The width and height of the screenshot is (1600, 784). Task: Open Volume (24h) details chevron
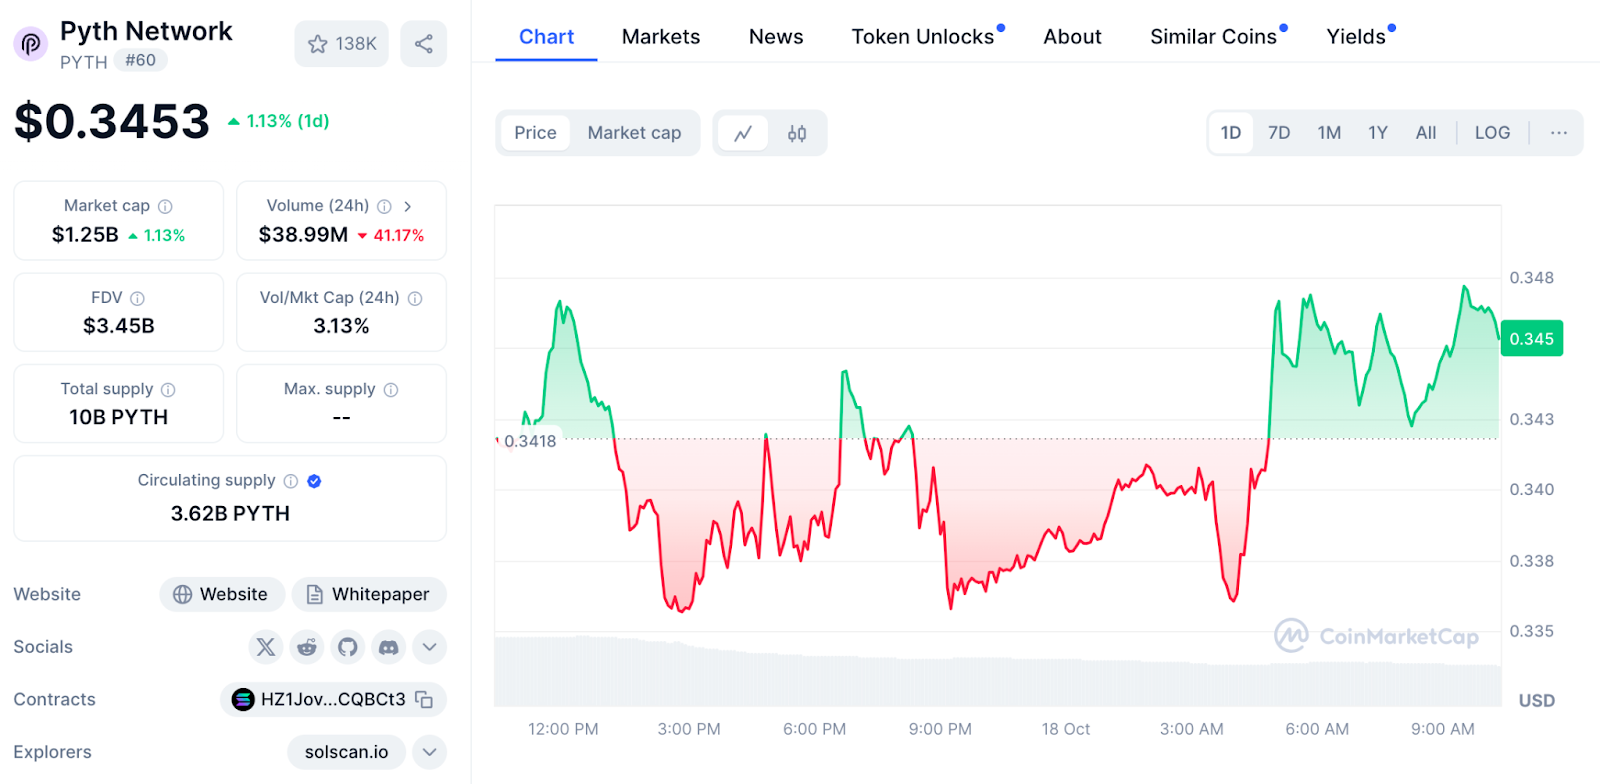408,206
